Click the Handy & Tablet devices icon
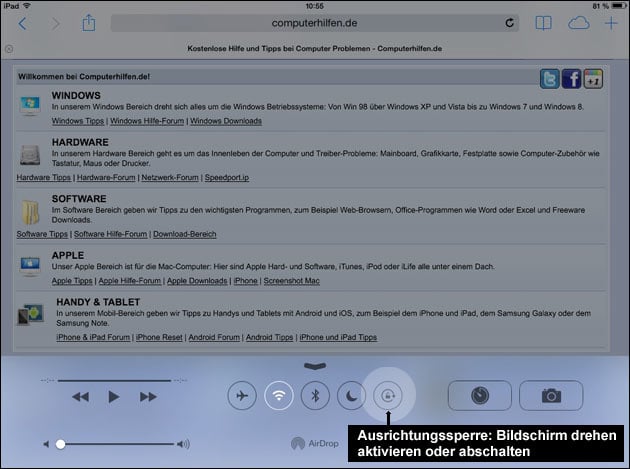 pos(31,314)
